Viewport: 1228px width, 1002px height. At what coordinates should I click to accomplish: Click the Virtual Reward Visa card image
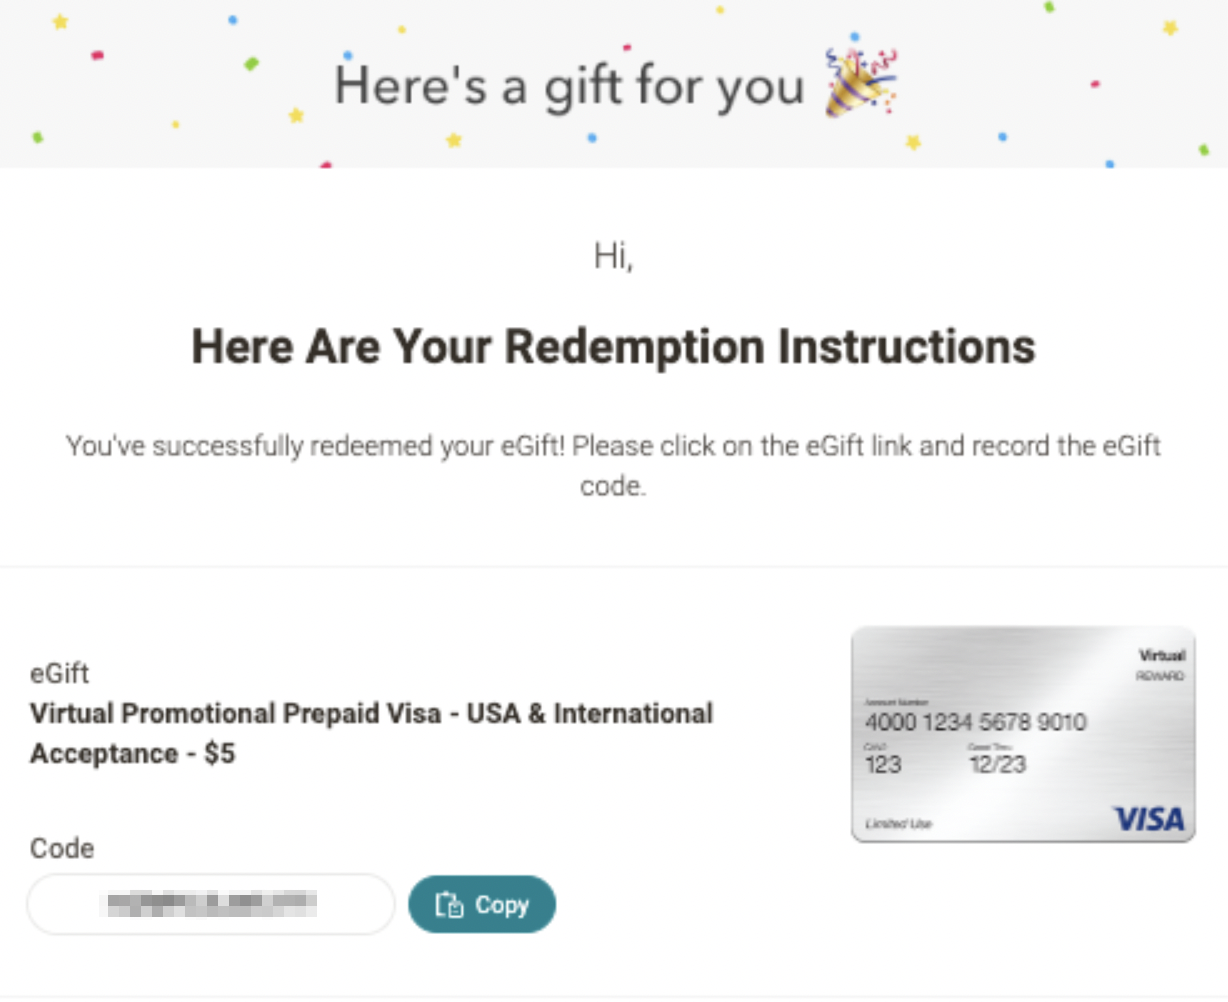(x=1022, y=735)
